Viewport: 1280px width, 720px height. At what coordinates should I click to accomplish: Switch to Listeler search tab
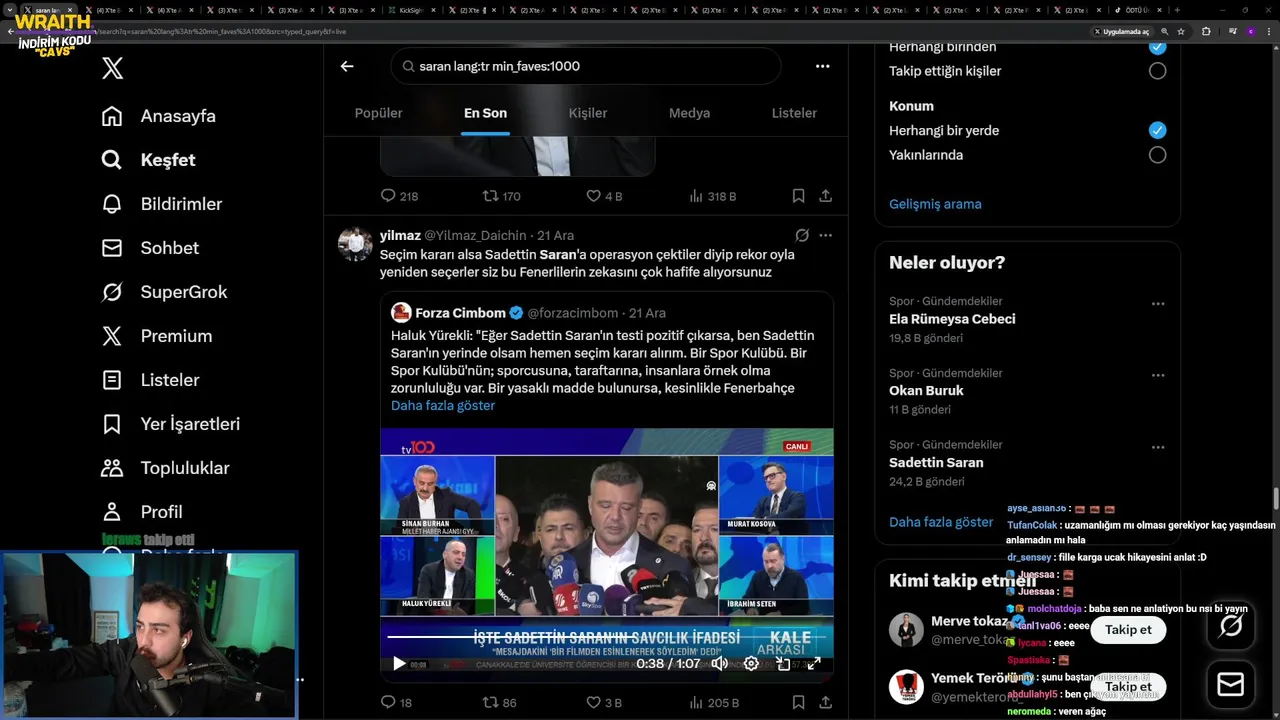pyautogui.click(x=794, y=113)
